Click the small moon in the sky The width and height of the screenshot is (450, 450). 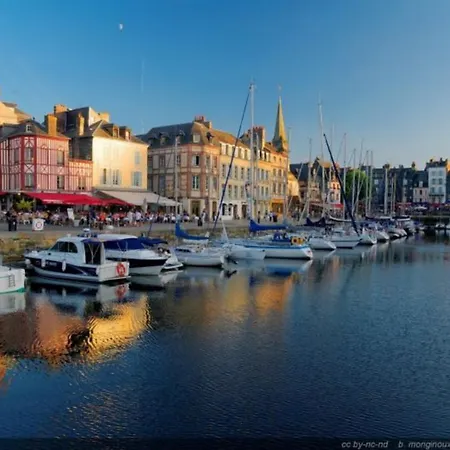point(121,26)
